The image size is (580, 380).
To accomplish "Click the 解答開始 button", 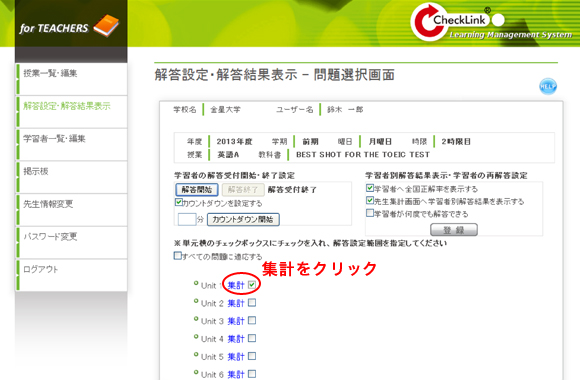I will point(197,190).
